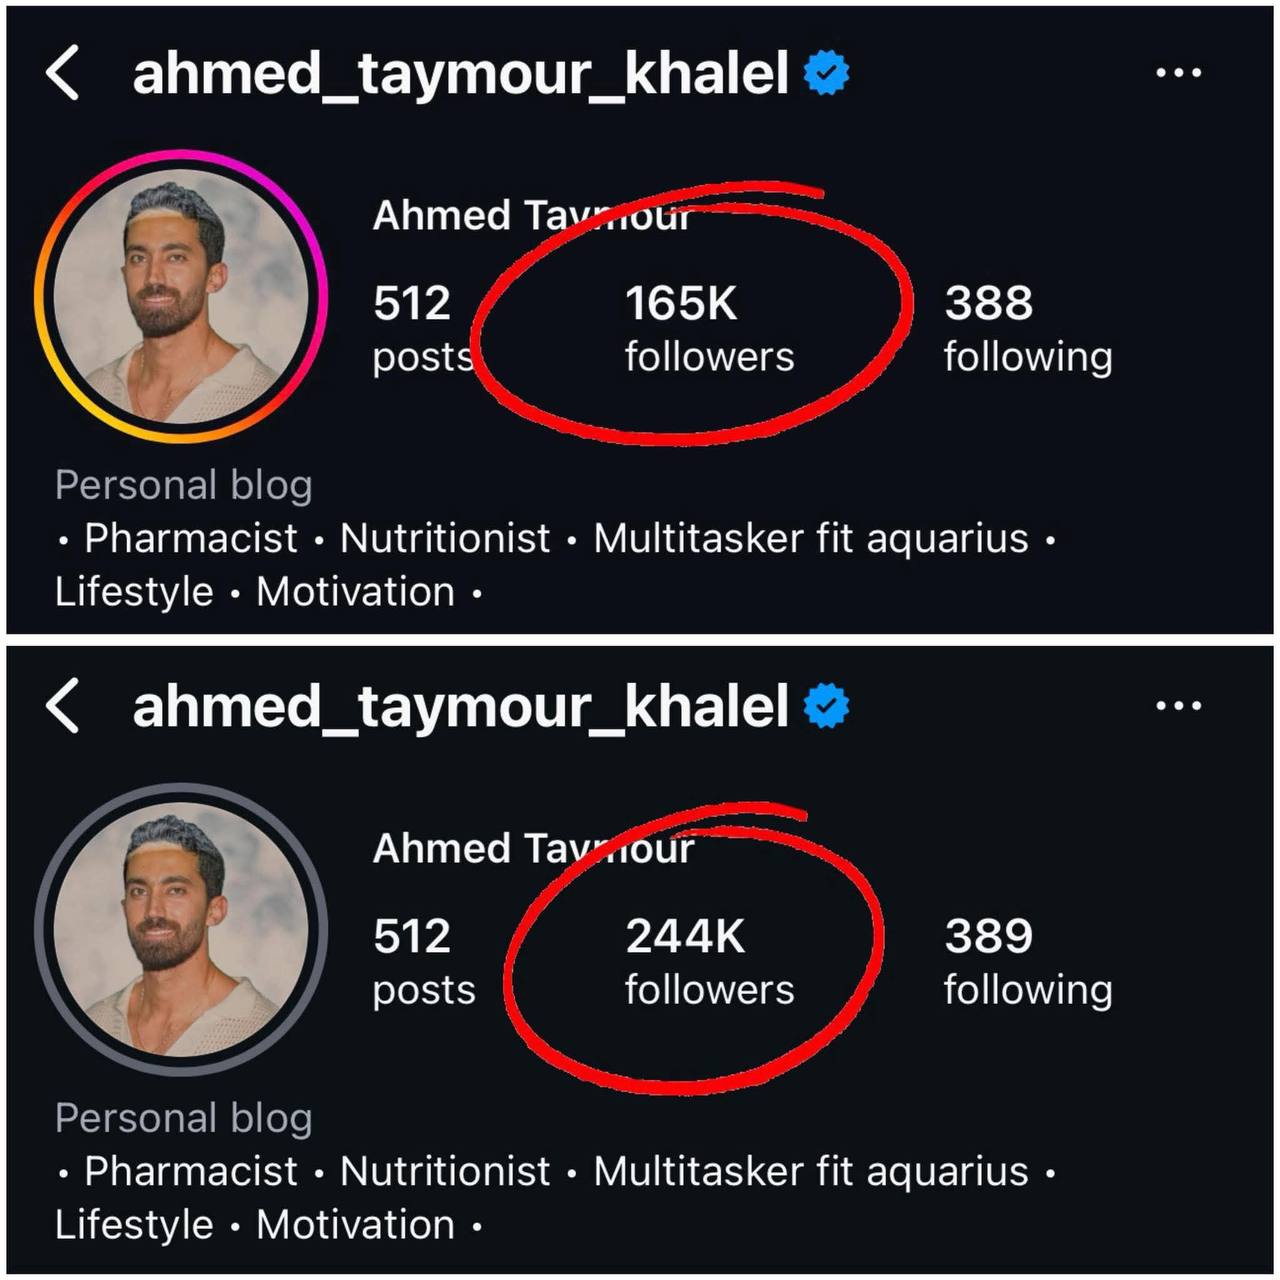Open the 244K followers list
This screenshot has height=1280, width=1280.
click(708, 961)
